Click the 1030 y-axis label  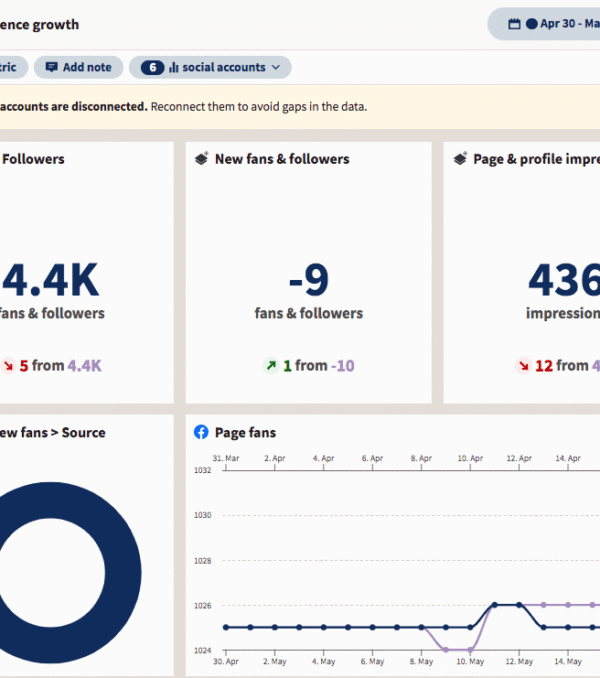[x=202, y=515]
